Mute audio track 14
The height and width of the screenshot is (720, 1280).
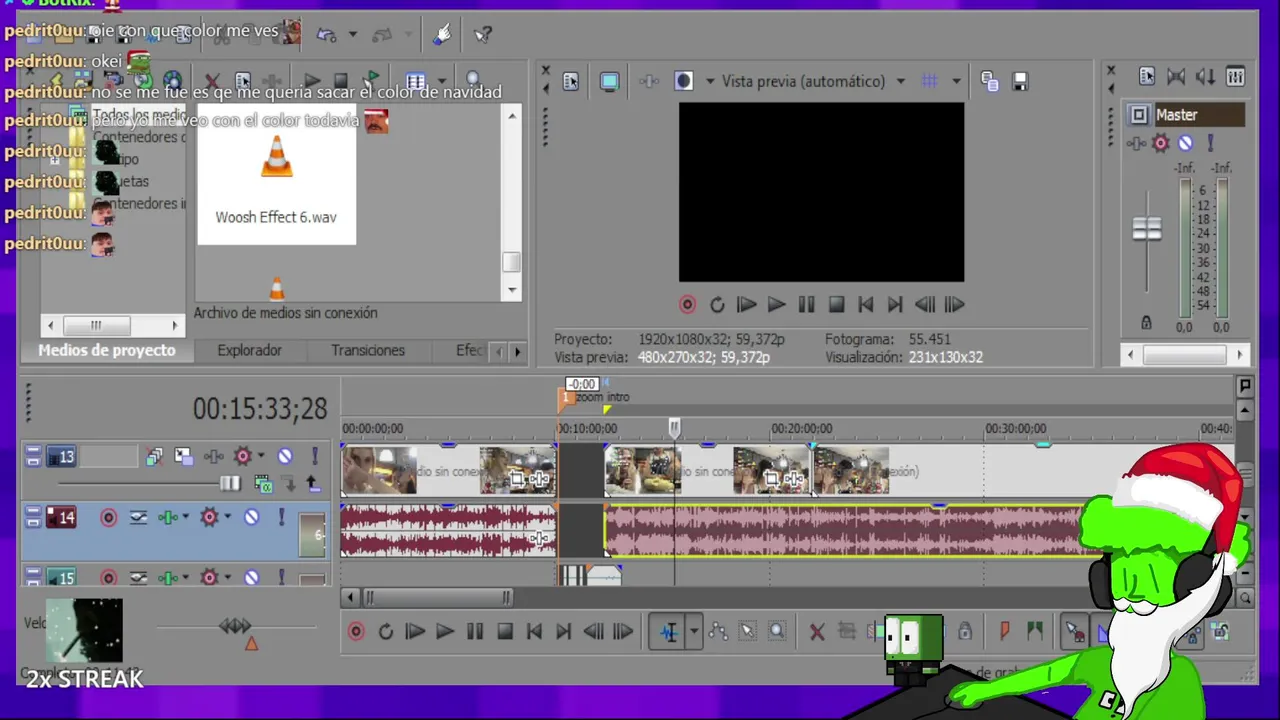coord(252,517)
